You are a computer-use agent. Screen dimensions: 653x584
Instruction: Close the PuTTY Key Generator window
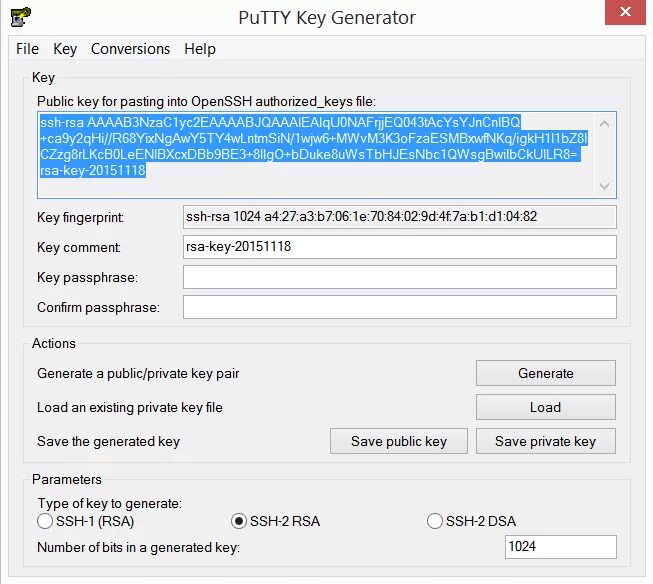625,12
